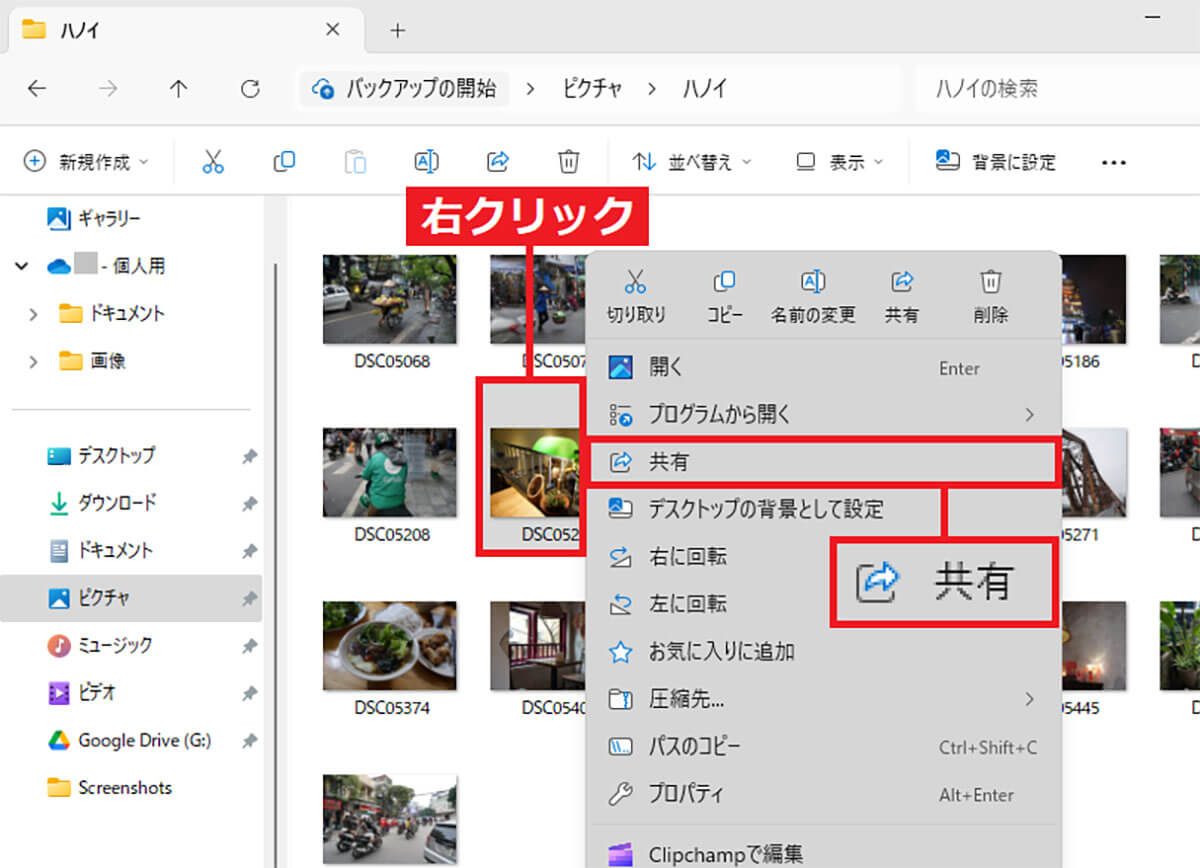Select ピクチャ in the sidebar

(x=131, y=598)
